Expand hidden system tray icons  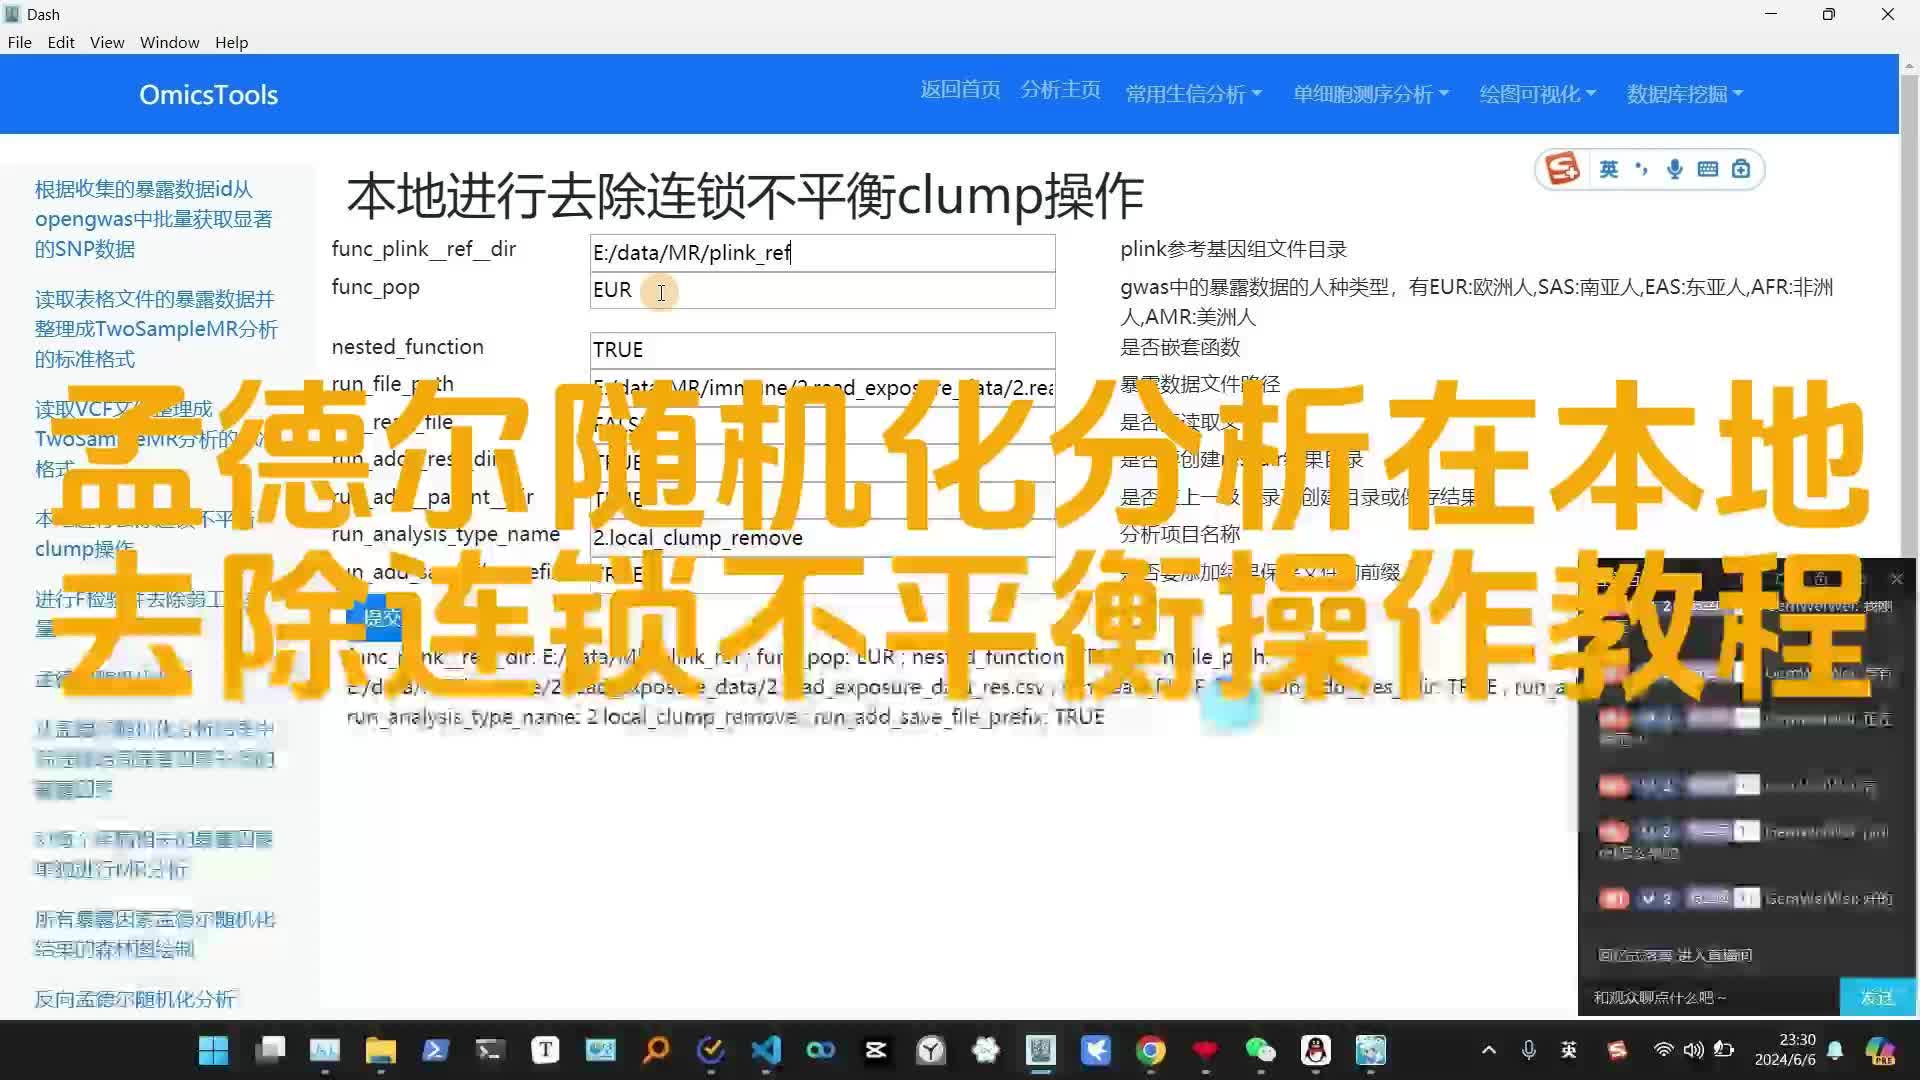click(x=1488, y=1051)
